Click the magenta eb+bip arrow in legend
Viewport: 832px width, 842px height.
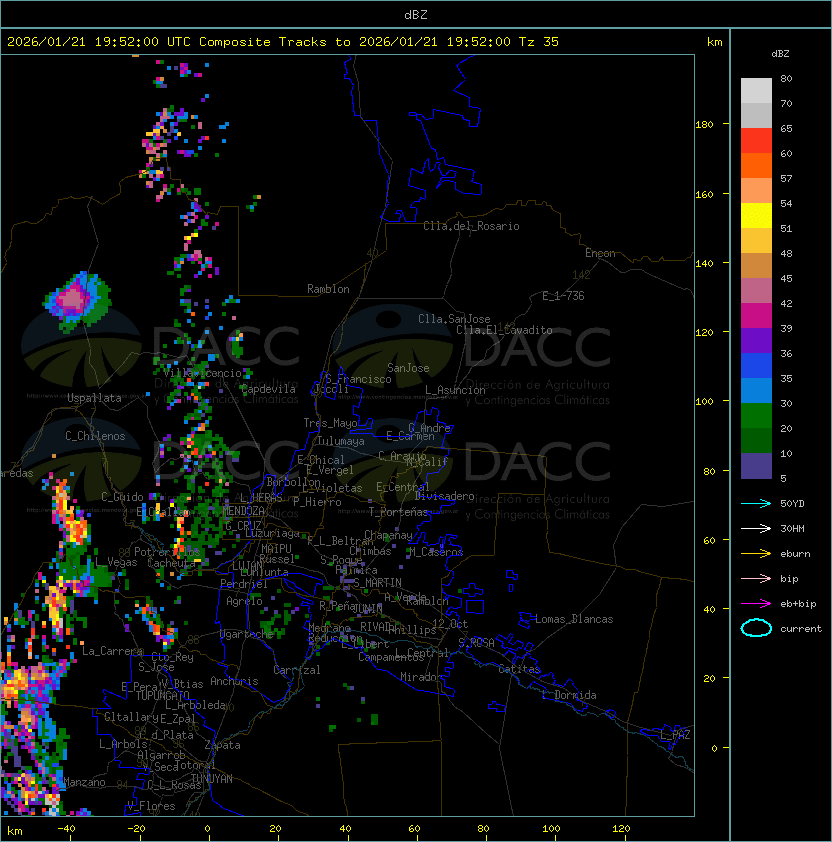pyautogui.click(x=756, y=604)
